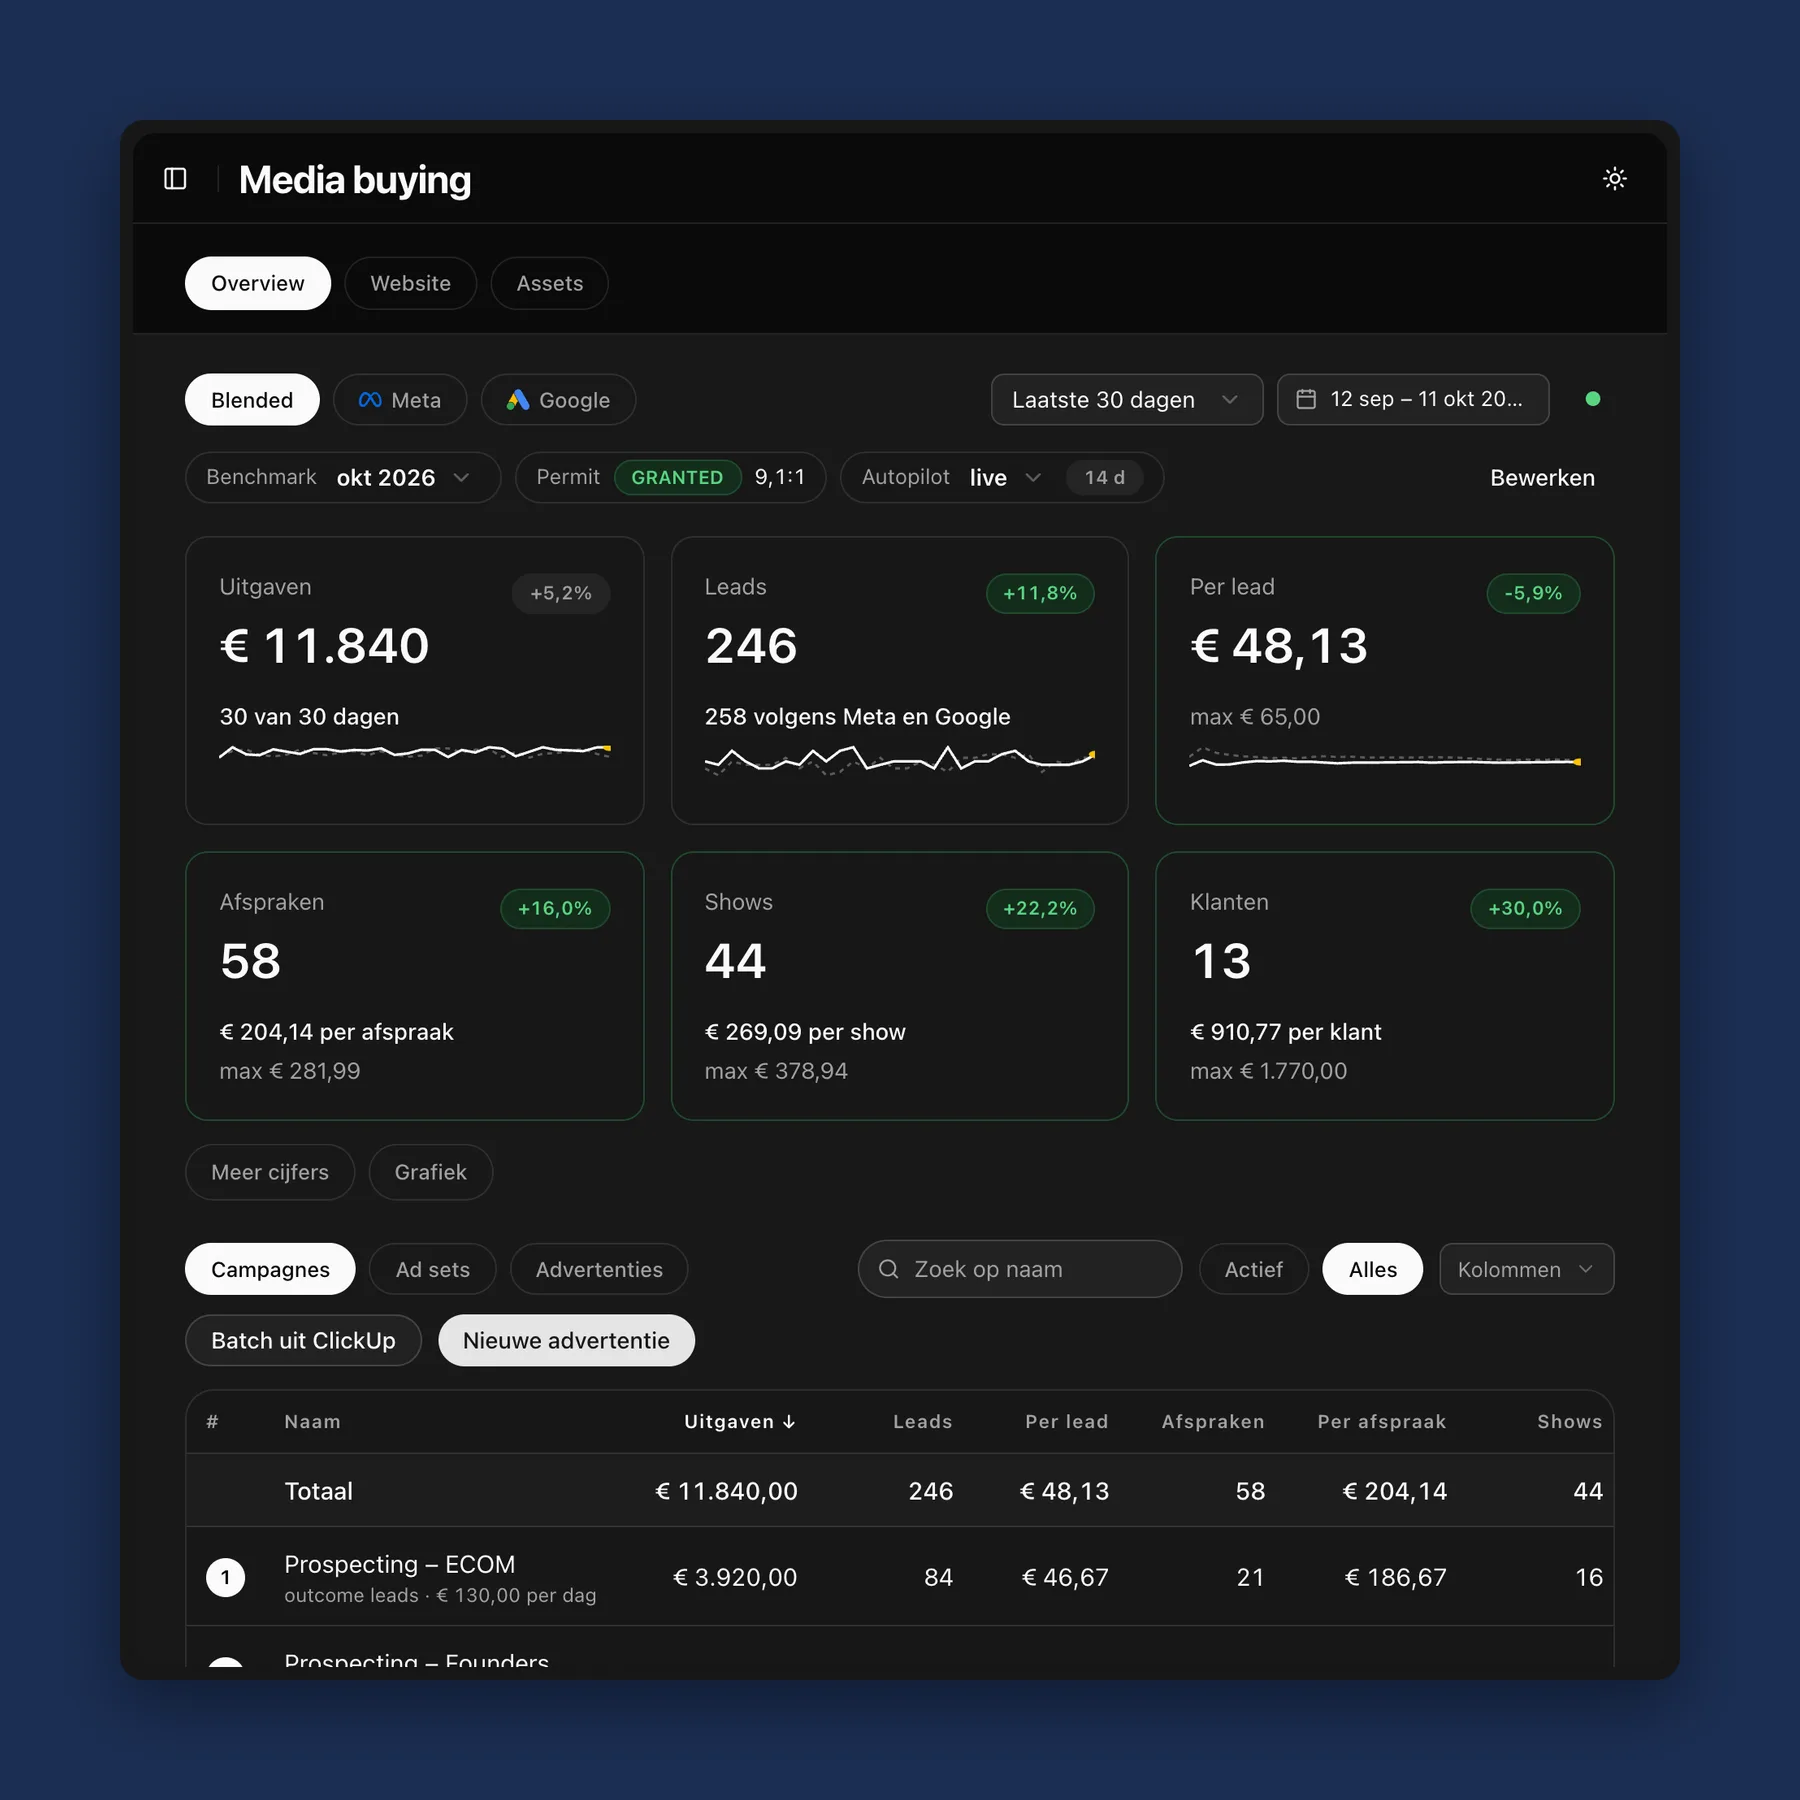This screenshot has width=1800, height=1800.
Task: Open the Laatste 30 dagen dropdown
Action: pyautogui.click(x=1127, y=400)
